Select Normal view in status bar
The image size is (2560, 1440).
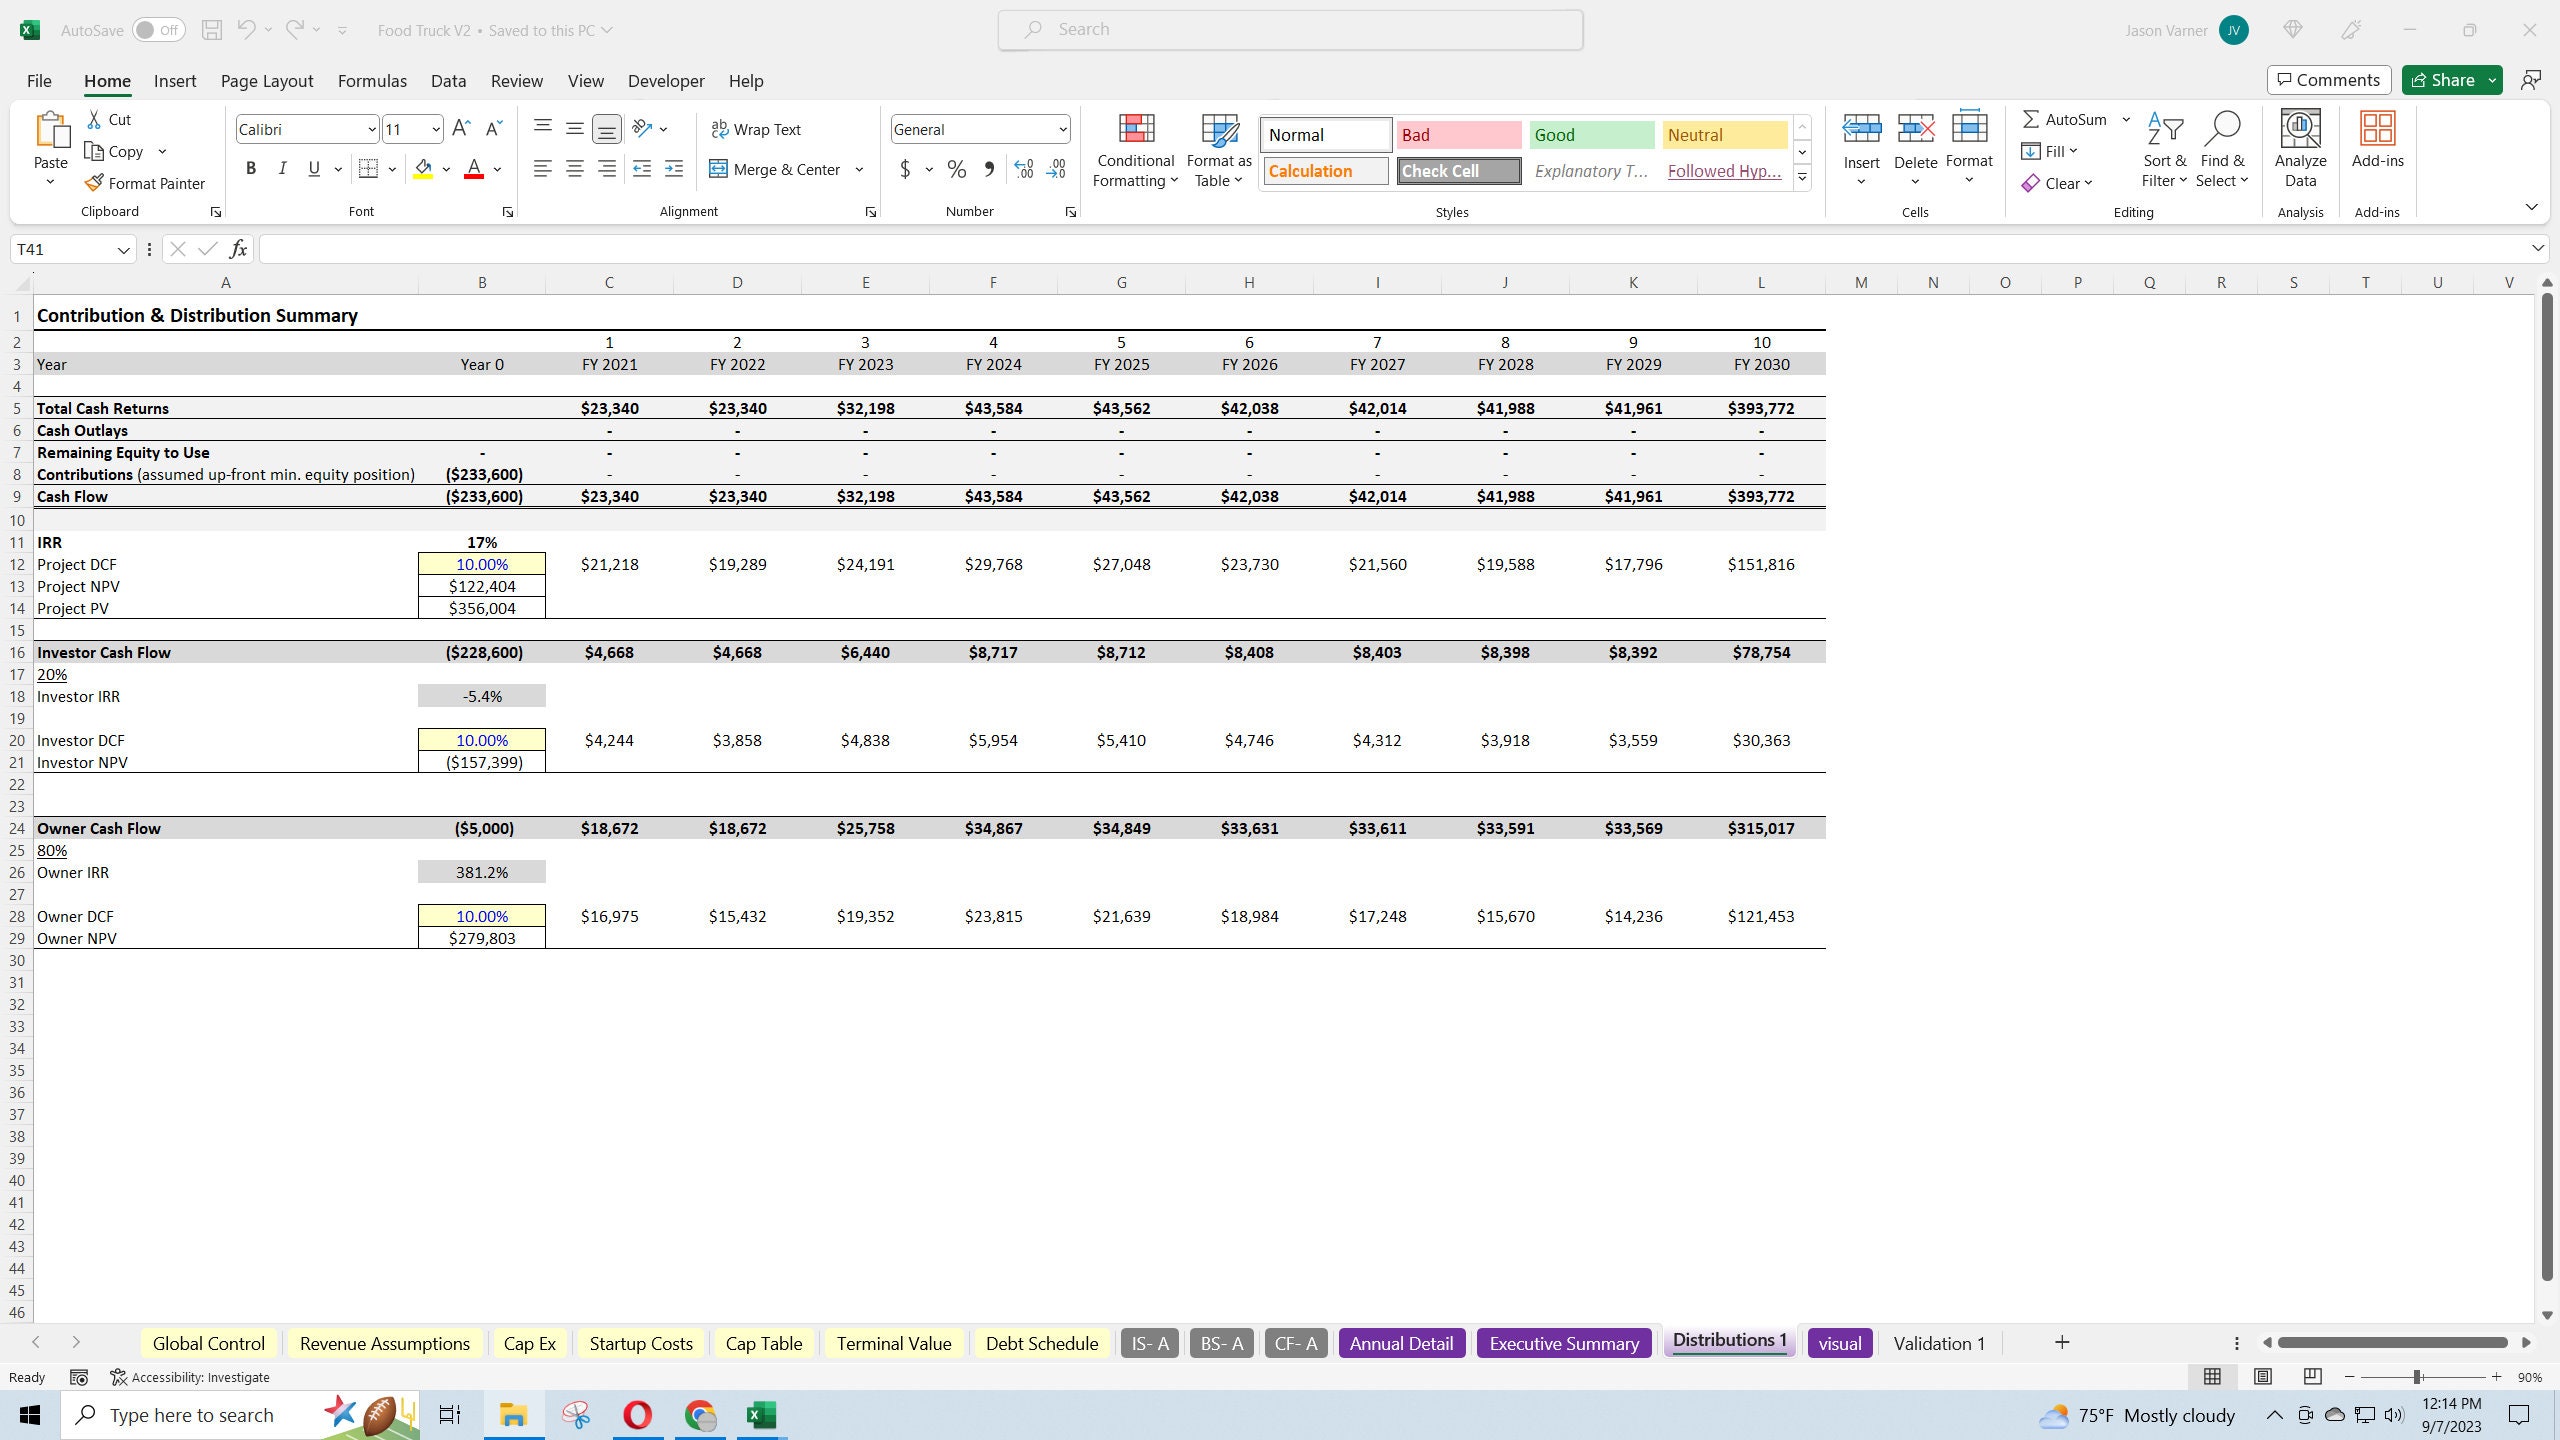[2213, 1377]
